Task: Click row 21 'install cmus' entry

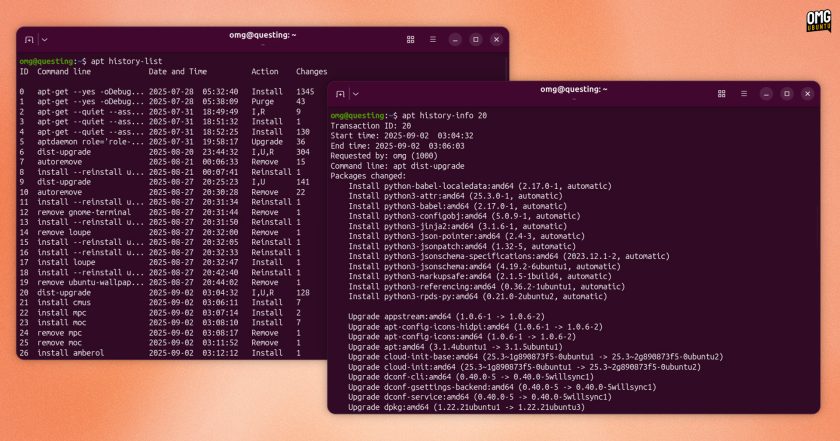Action: pyautogui.click(x=64, y=303)
